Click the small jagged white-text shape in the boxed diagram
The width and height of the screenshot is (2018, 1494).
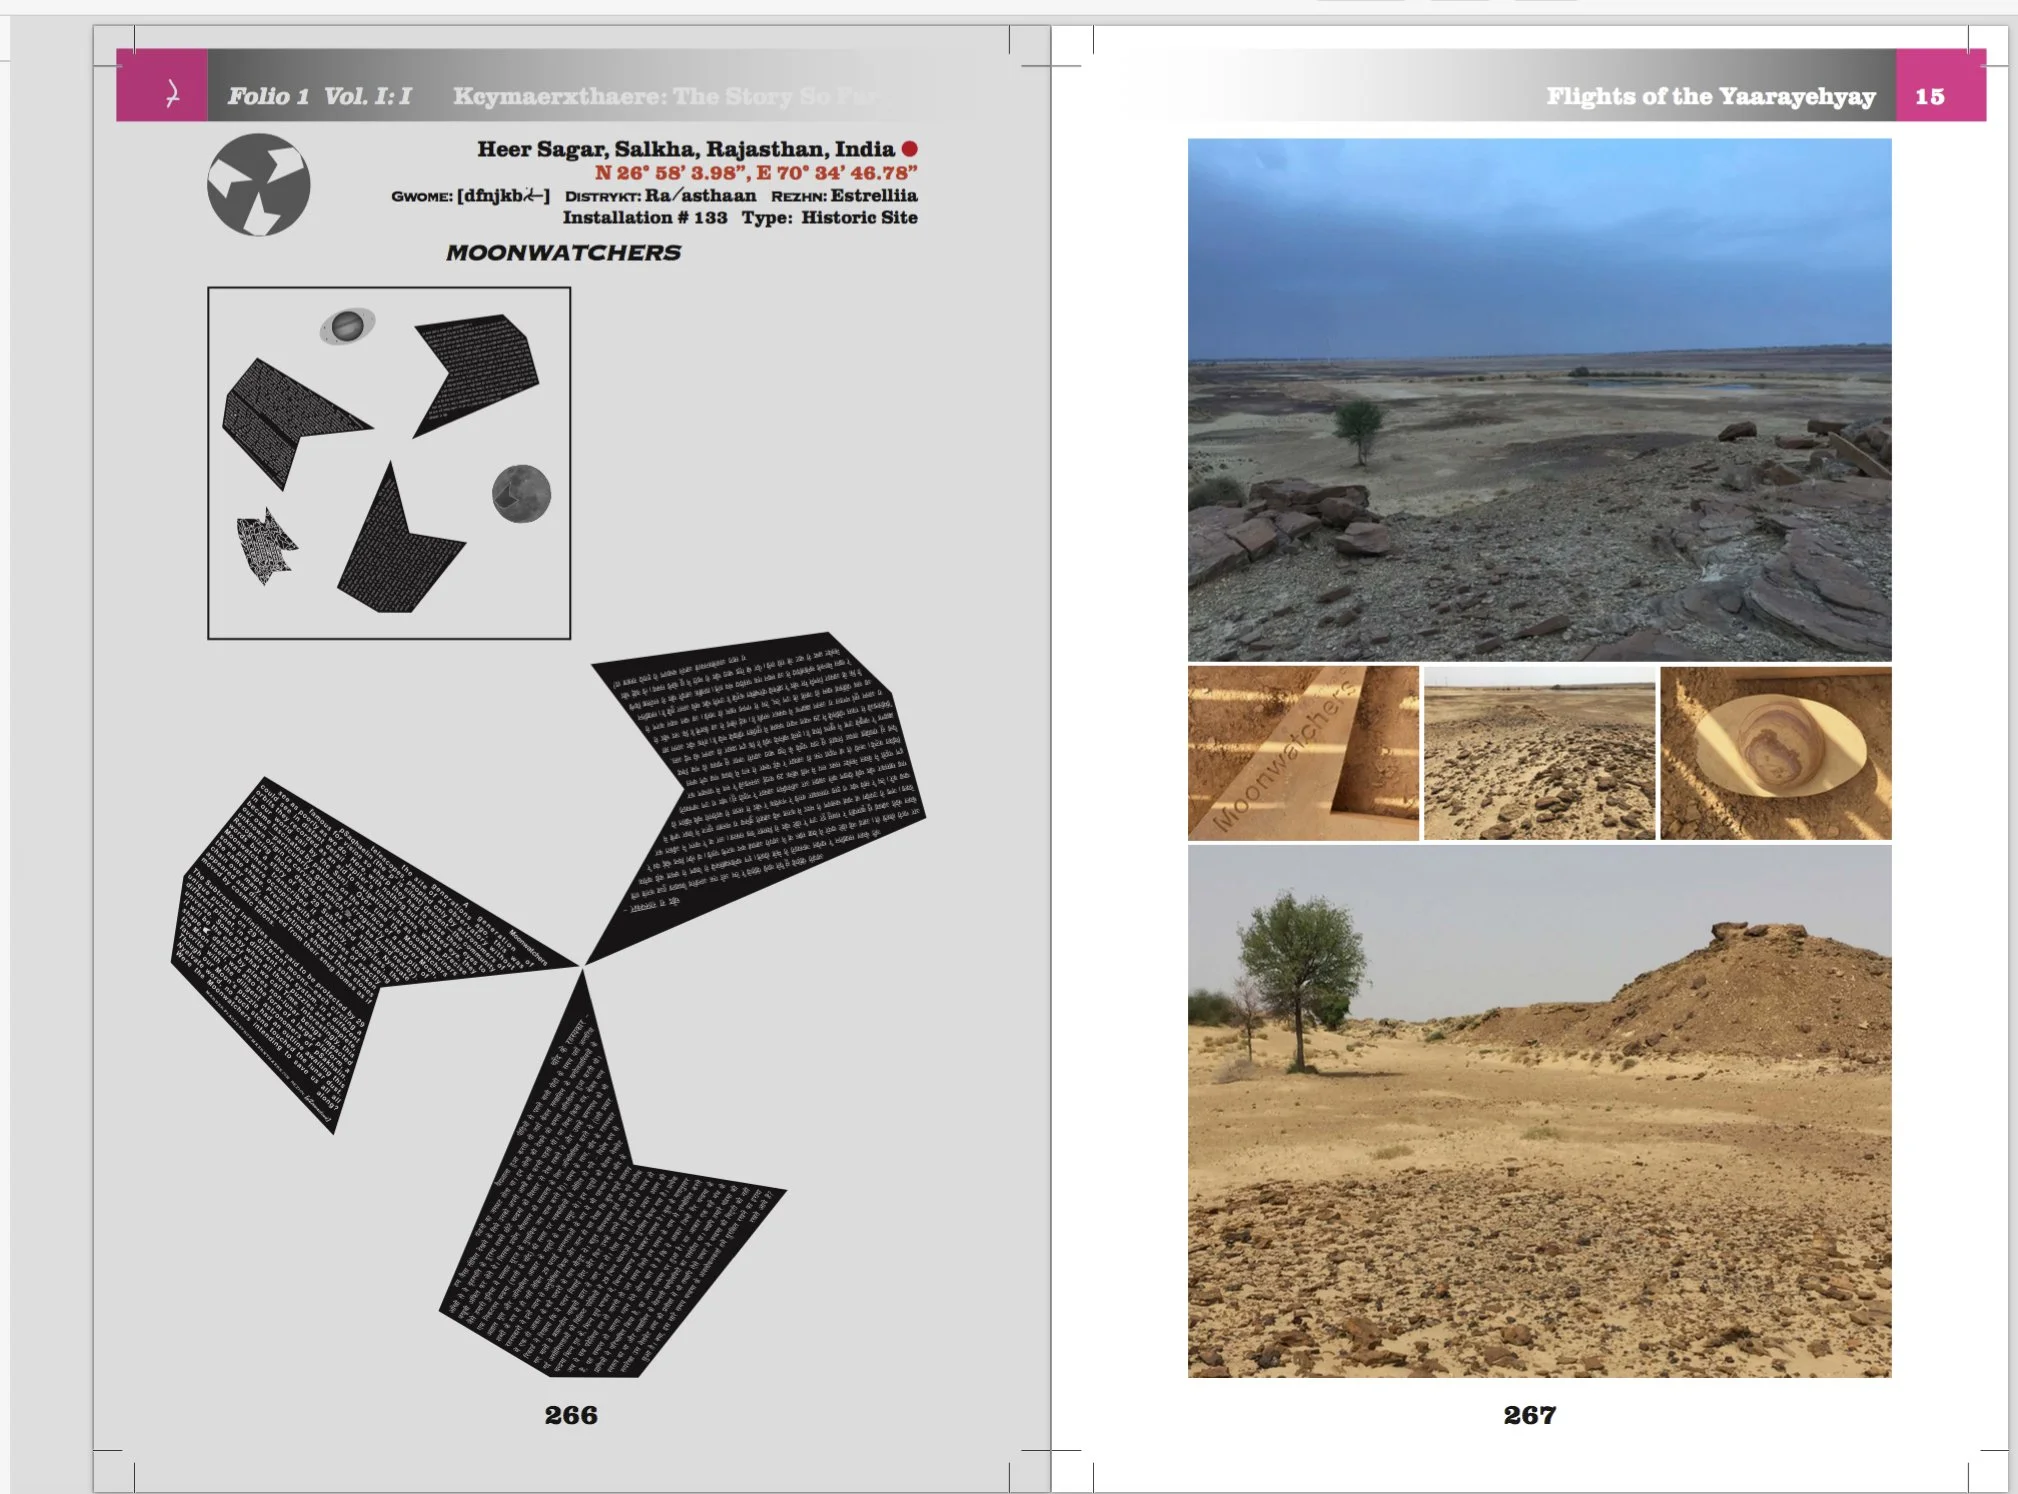[264, 546]
